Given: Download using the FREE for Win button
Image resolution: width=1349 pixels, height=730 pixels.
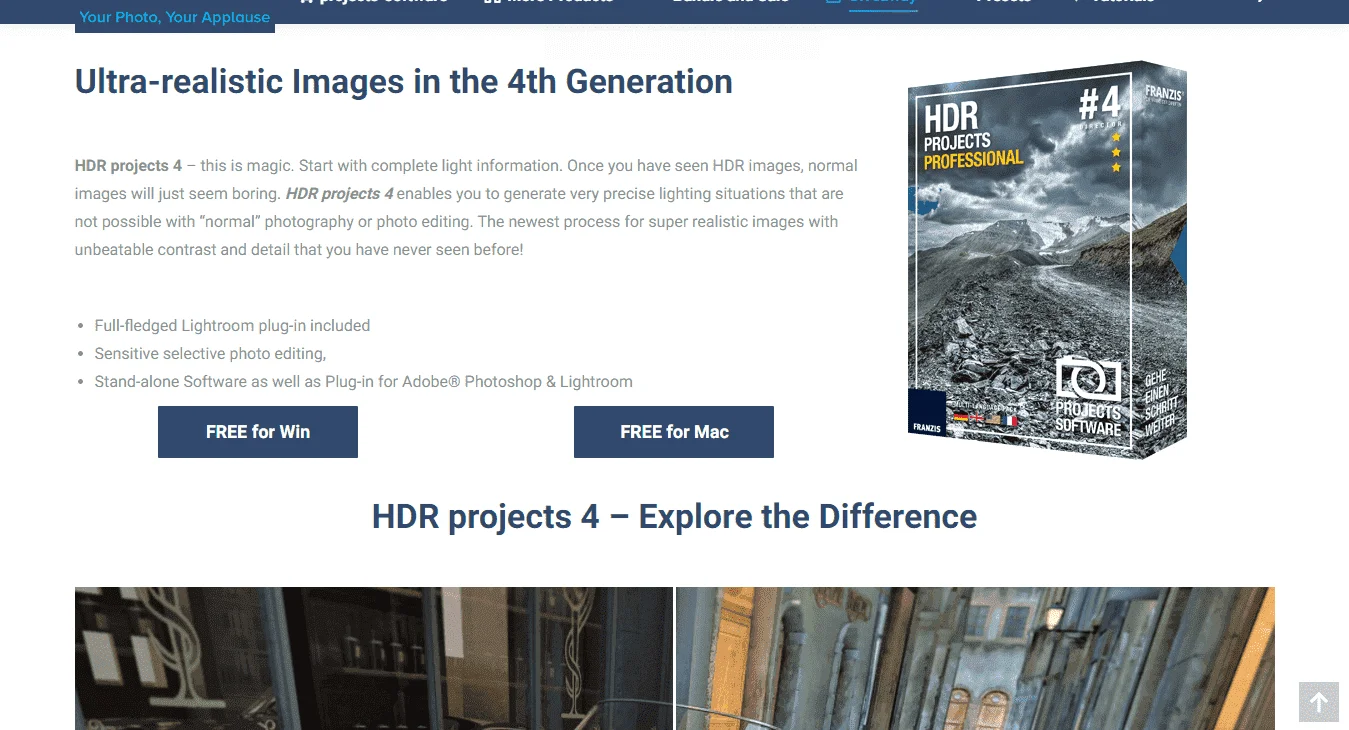Looking at the screenshot, I should (x=258, y=432).
